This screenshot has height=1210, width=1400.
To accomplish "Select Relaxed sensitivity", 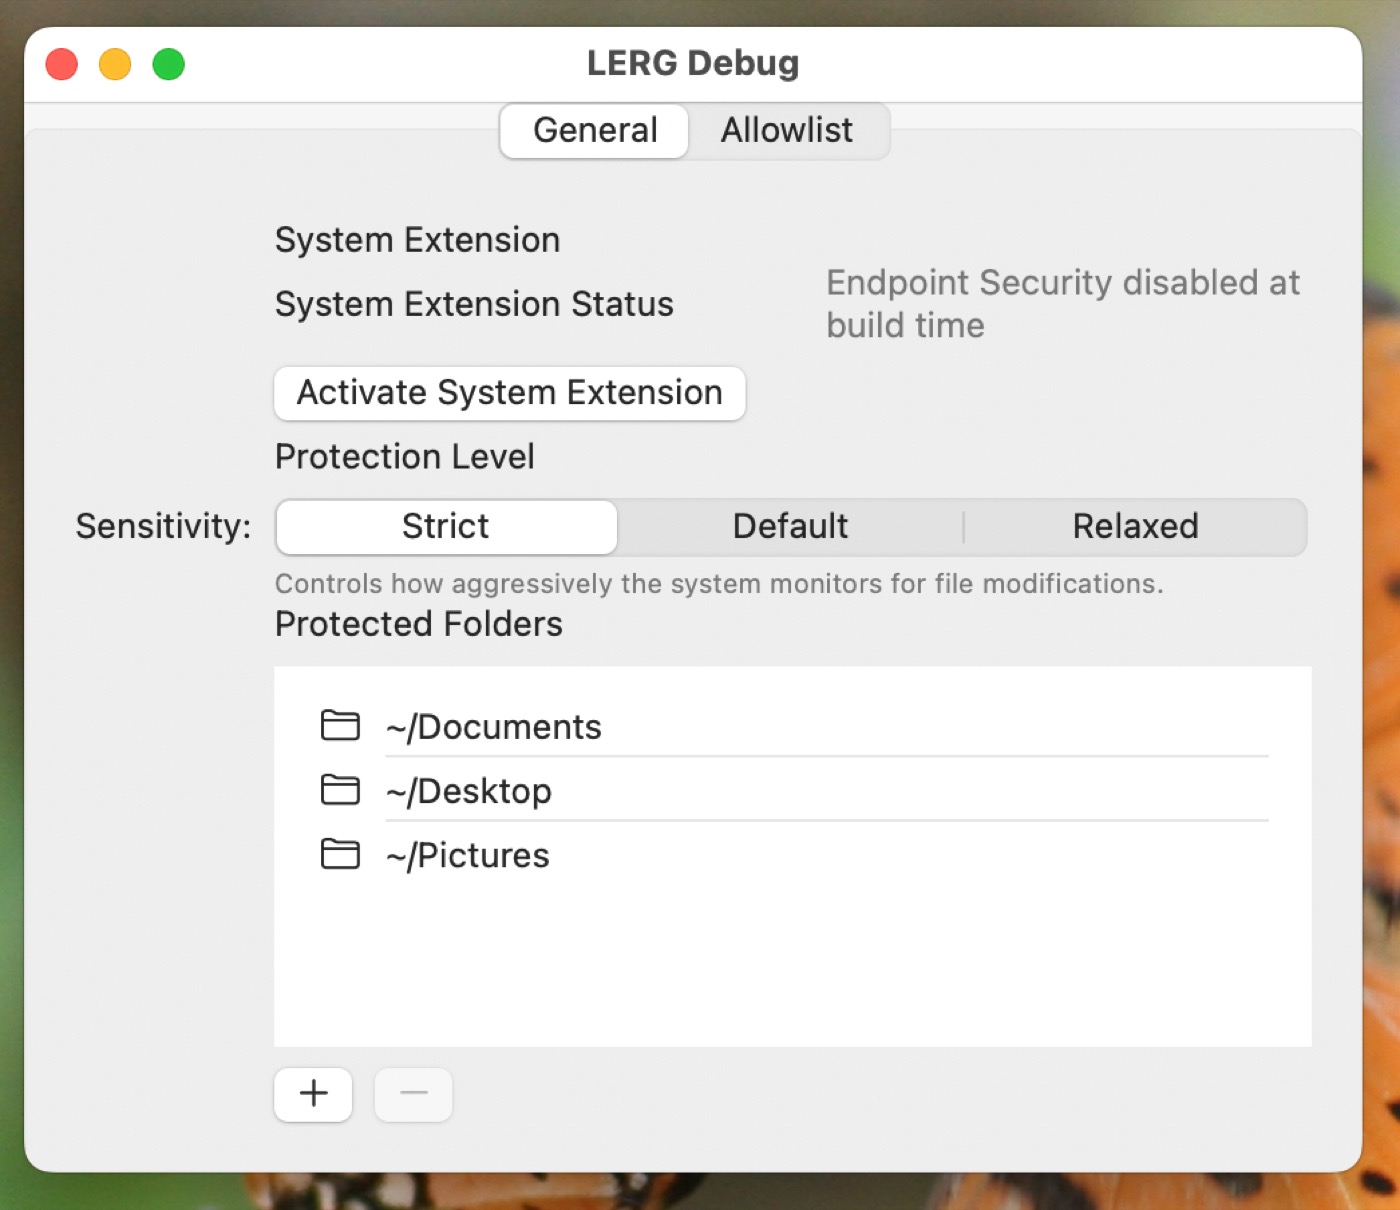I will coord(1135,527).
